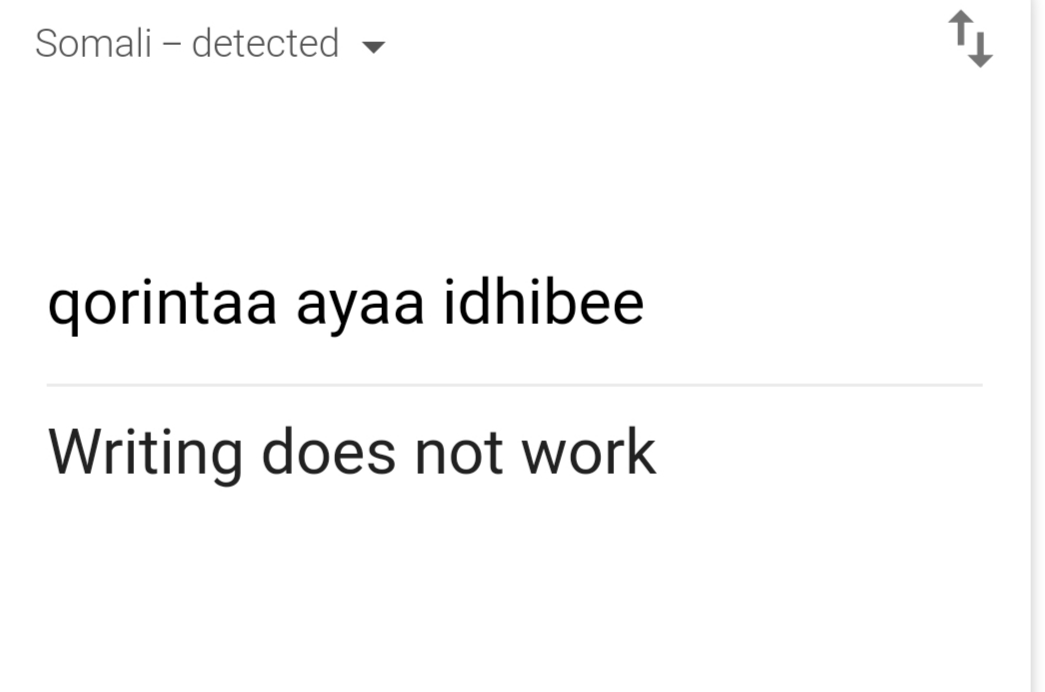Select the translation "Writing does not work"
Screen dimensions: 1045x692
tap(351, 452)
